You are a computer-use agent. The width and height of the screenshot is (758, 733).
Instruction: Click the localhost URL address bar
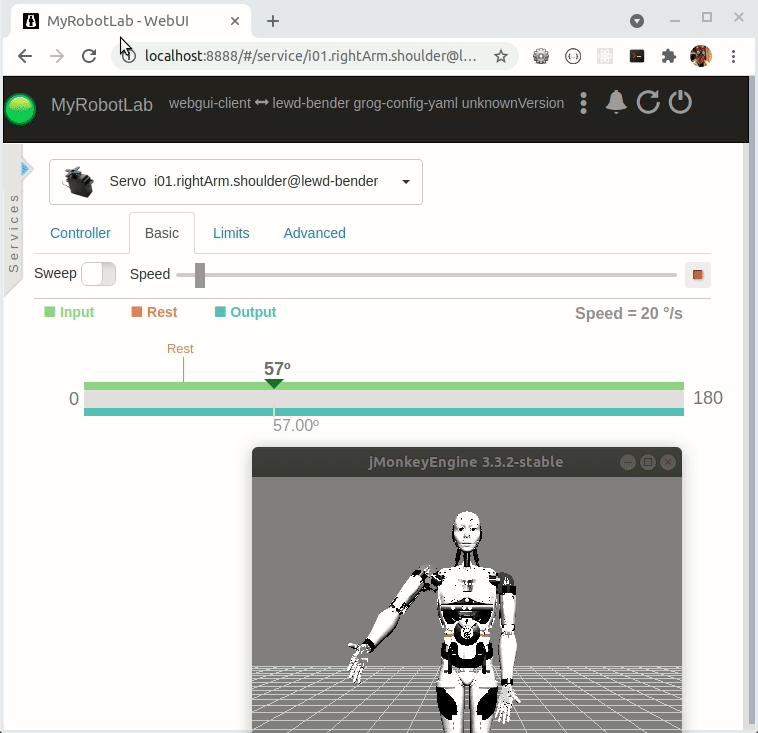pos(310,56)
